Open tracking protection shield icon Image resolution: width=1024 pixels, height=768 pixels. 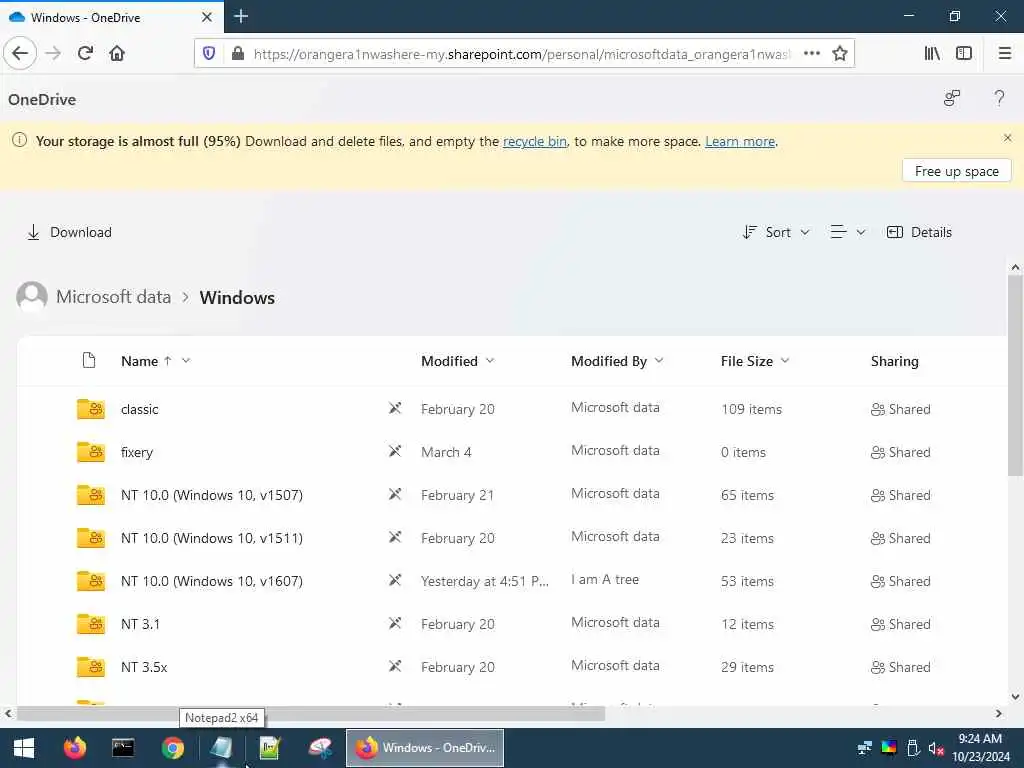(x=209, y=54)
